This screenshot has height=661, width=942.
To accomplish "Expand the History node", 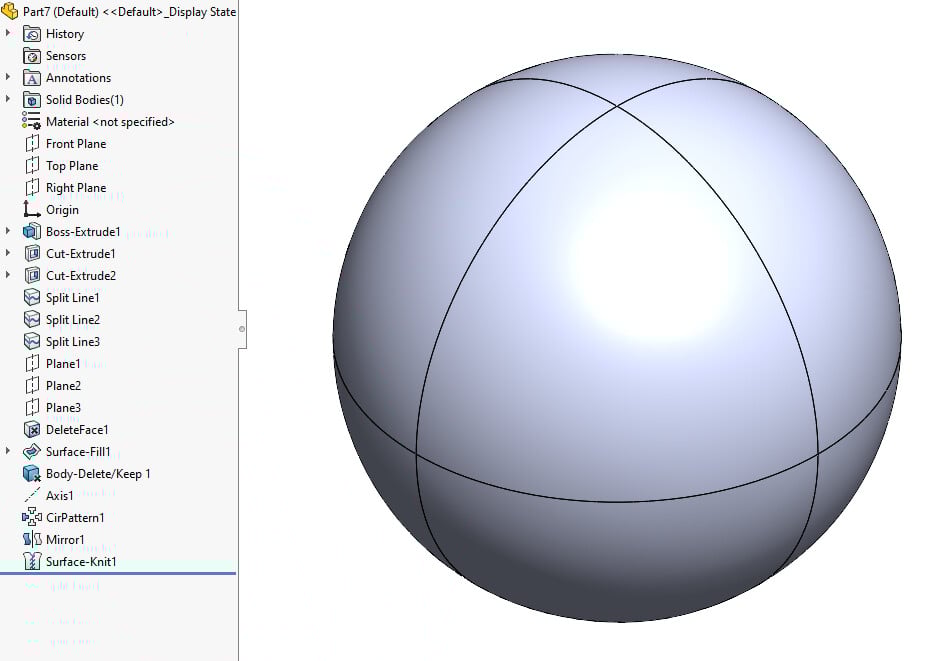I will [x=7, y=33].
